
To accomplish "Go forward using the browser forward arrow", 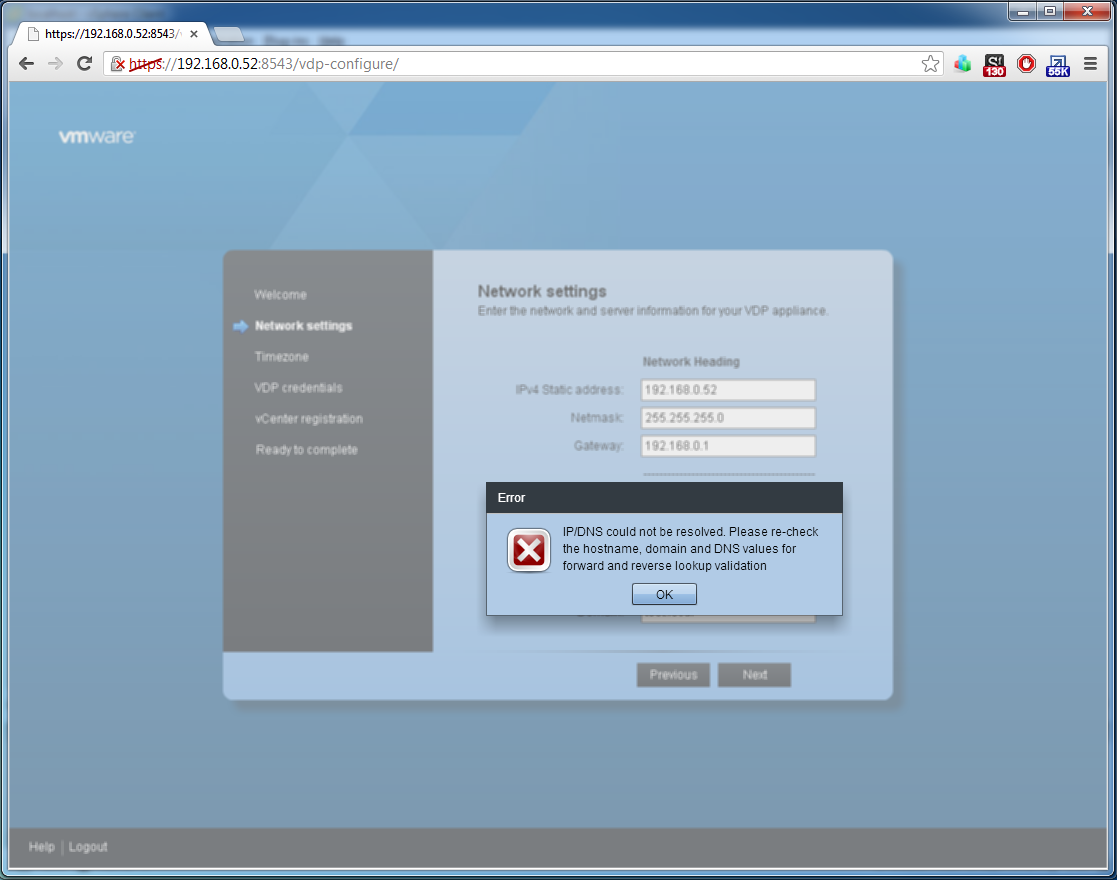I will pos(55,64).
